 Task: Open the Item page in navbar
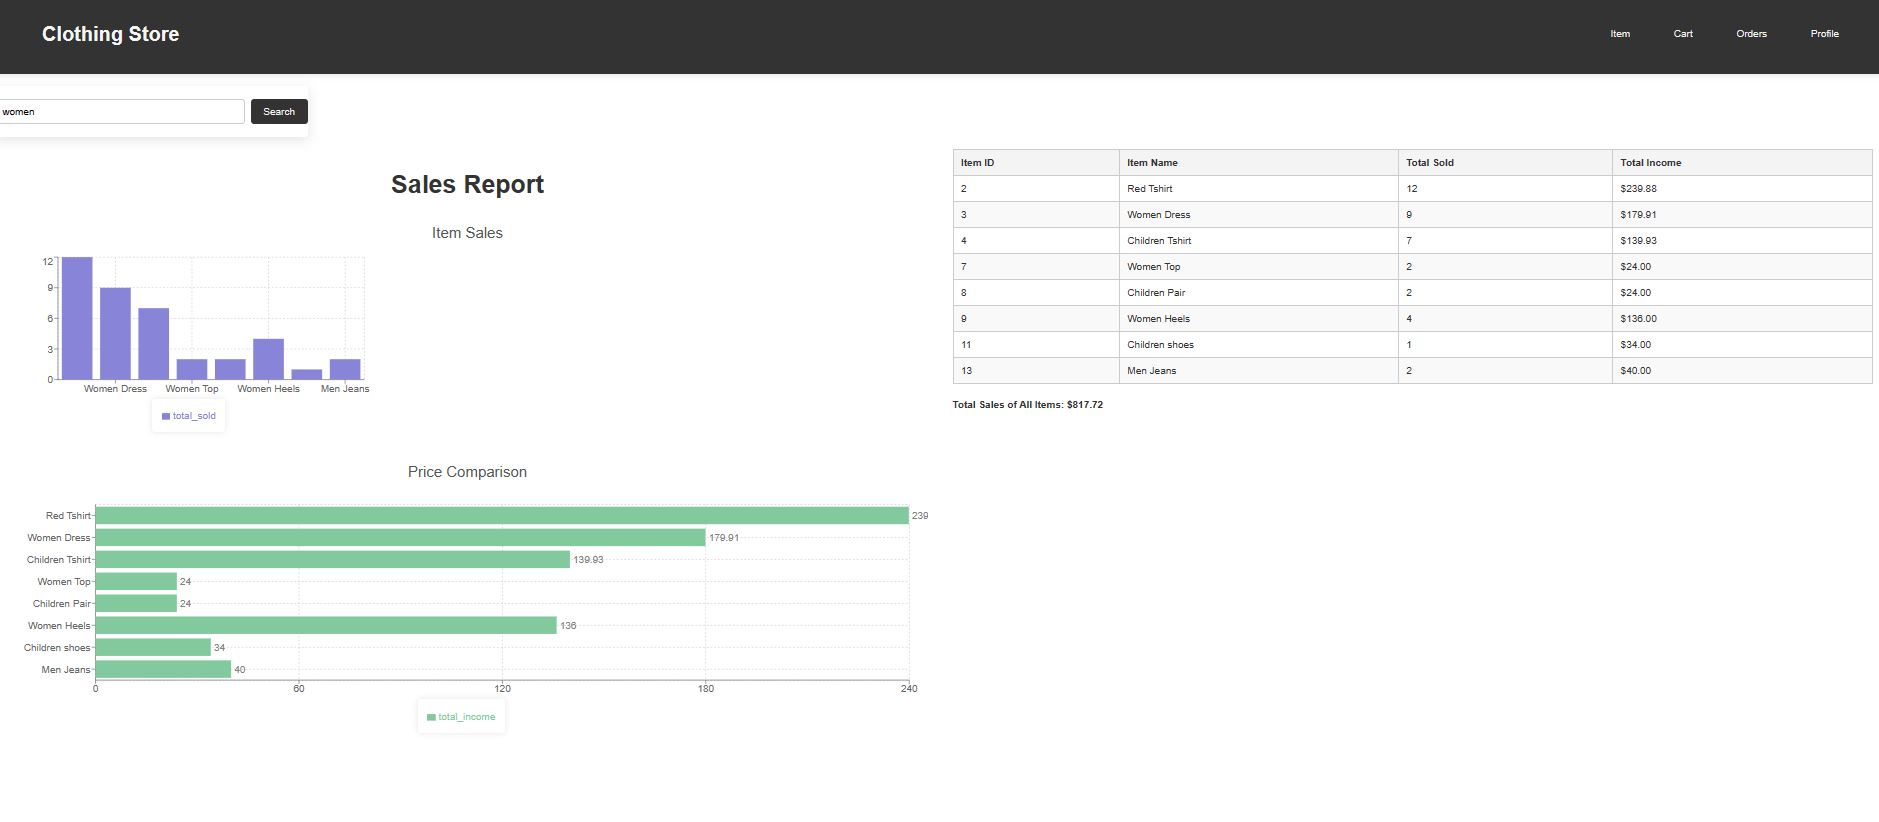pos(1620,34)
